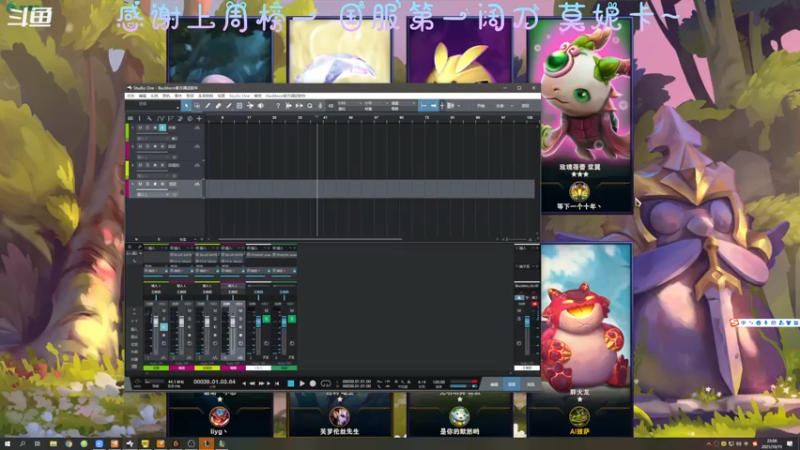Screen dimensions: 800x450
Task: Open the tool-mode dropdown left of Arrow tool
Action: (178, 107)
